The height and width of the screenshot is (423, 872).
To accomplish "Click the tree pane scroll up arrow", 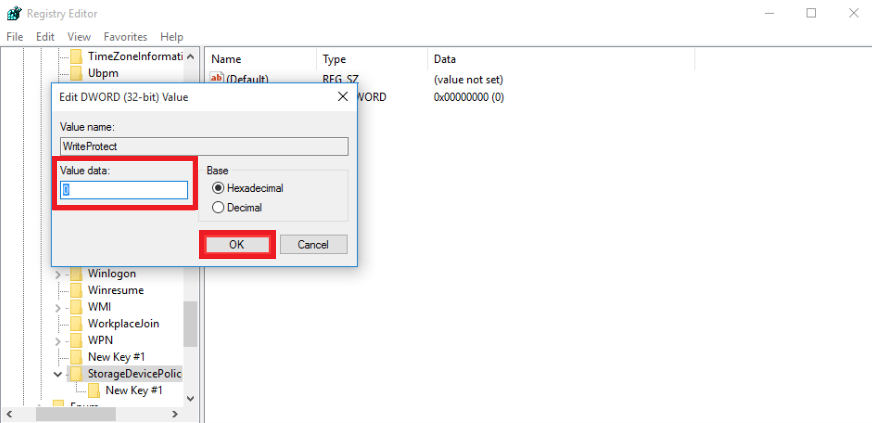I will [190, 56].
